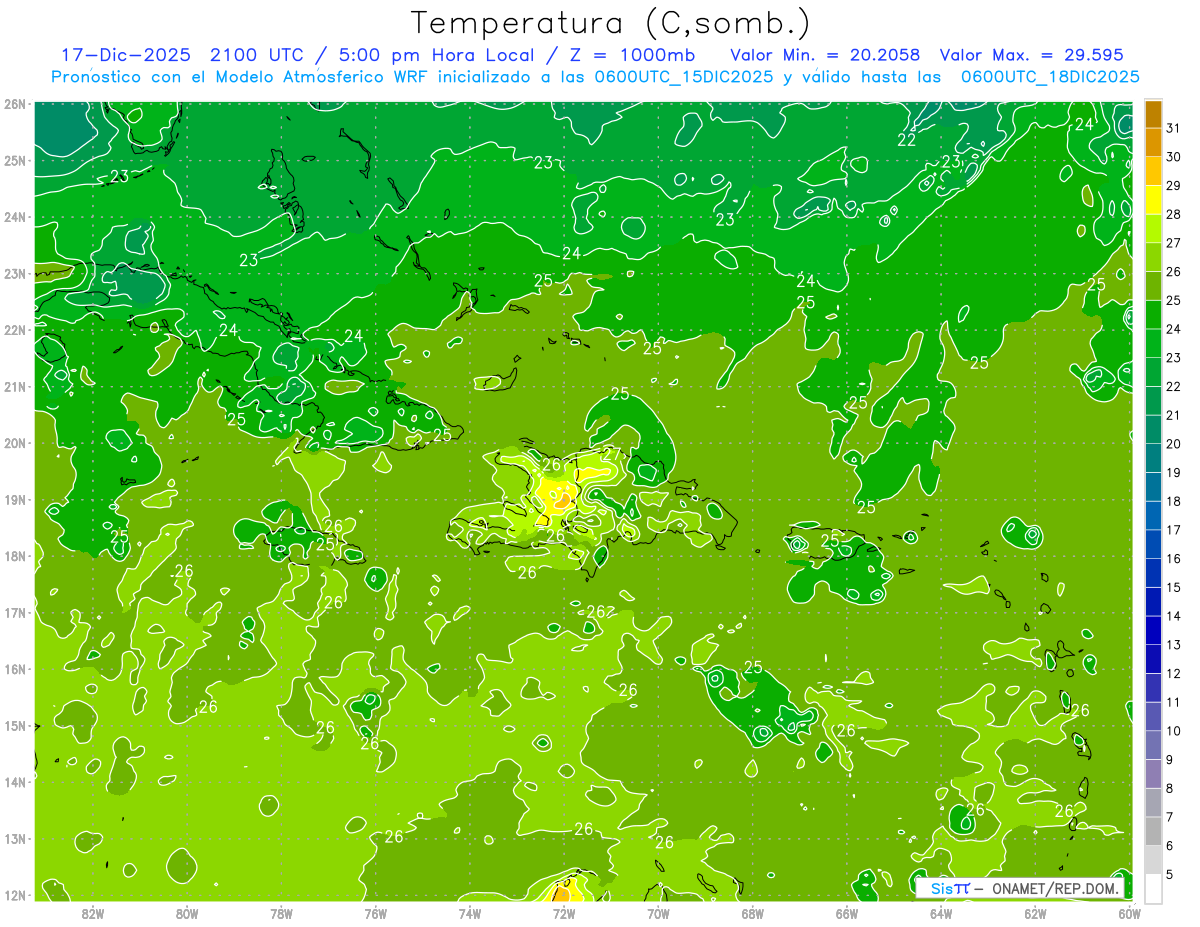1200x927 pixels.
Task: Click the "20N" latitude axis label
Action: click(x=15, y=443)
